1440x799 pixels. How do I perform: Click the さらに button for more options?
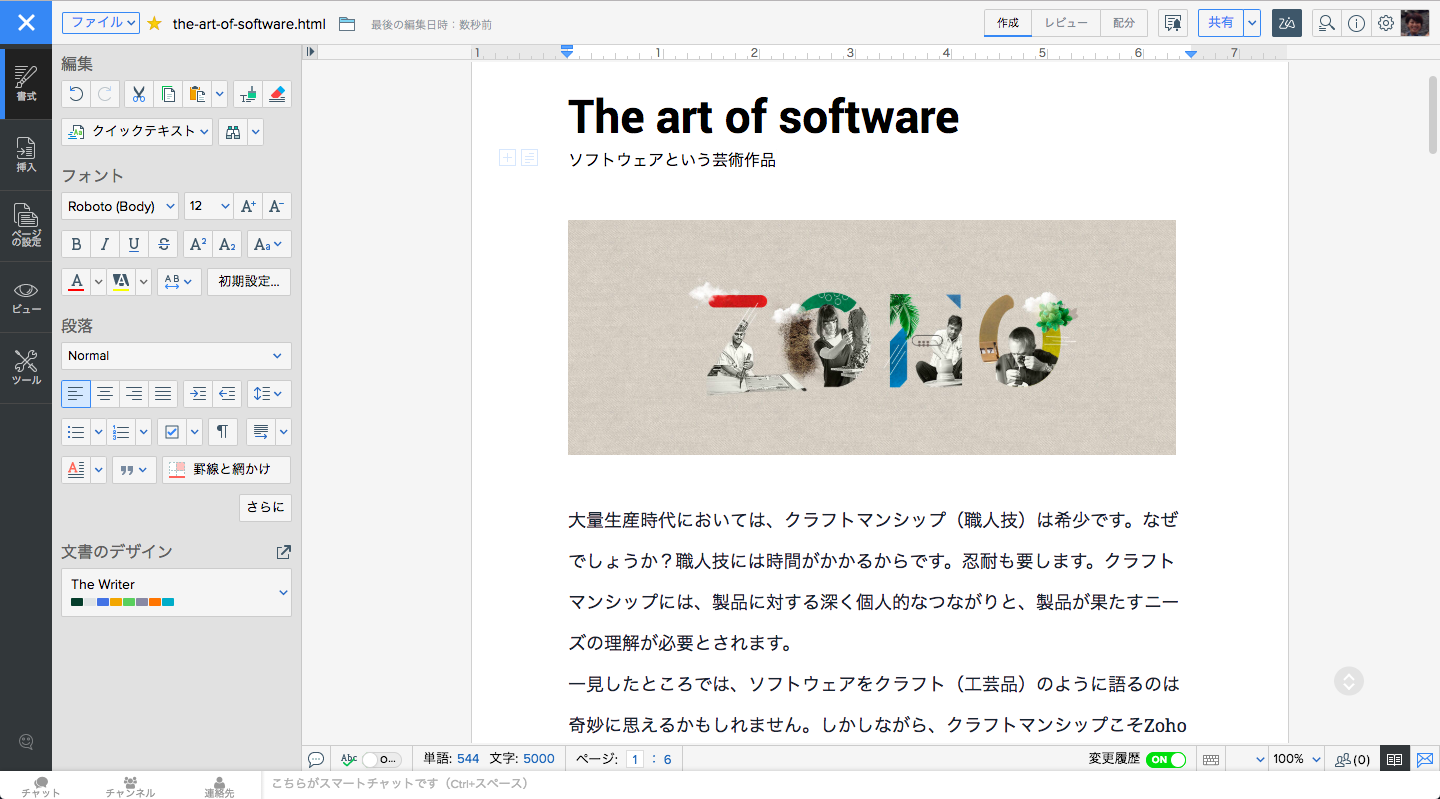pos(266,508)
